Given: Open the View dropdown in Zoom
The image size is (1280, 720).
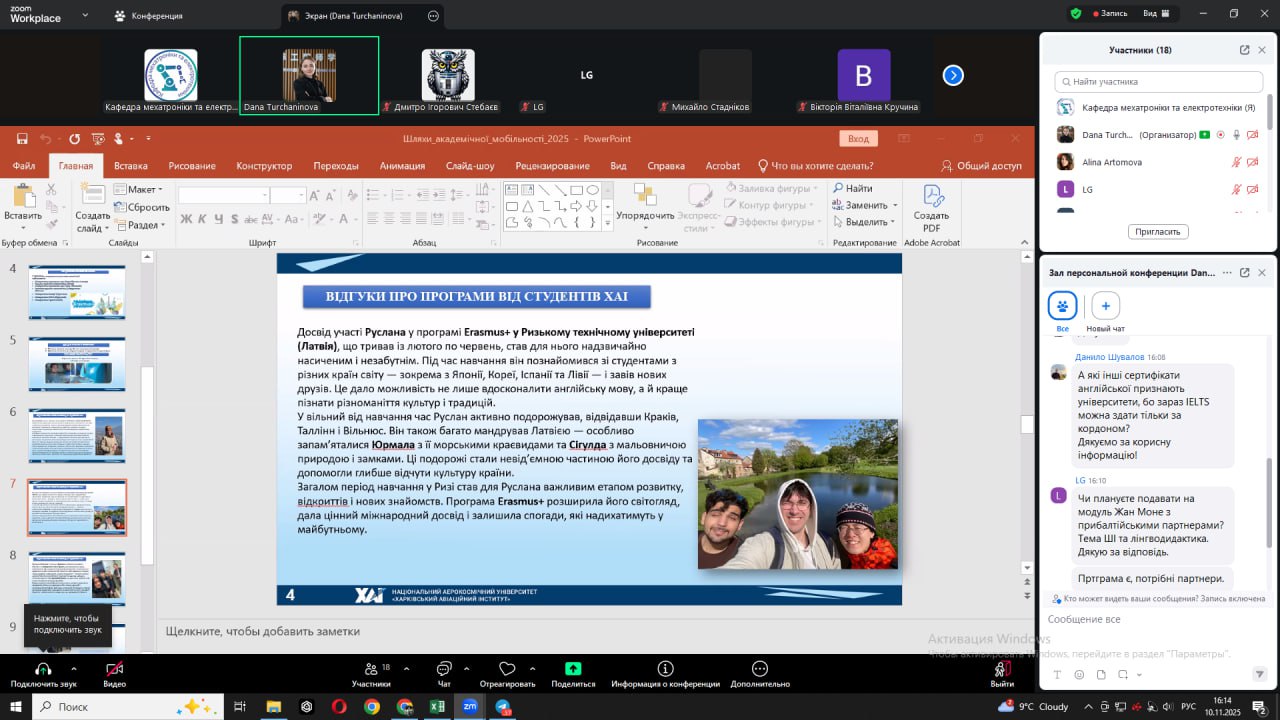Looking at the screenshot, I should click(1155, 14).
